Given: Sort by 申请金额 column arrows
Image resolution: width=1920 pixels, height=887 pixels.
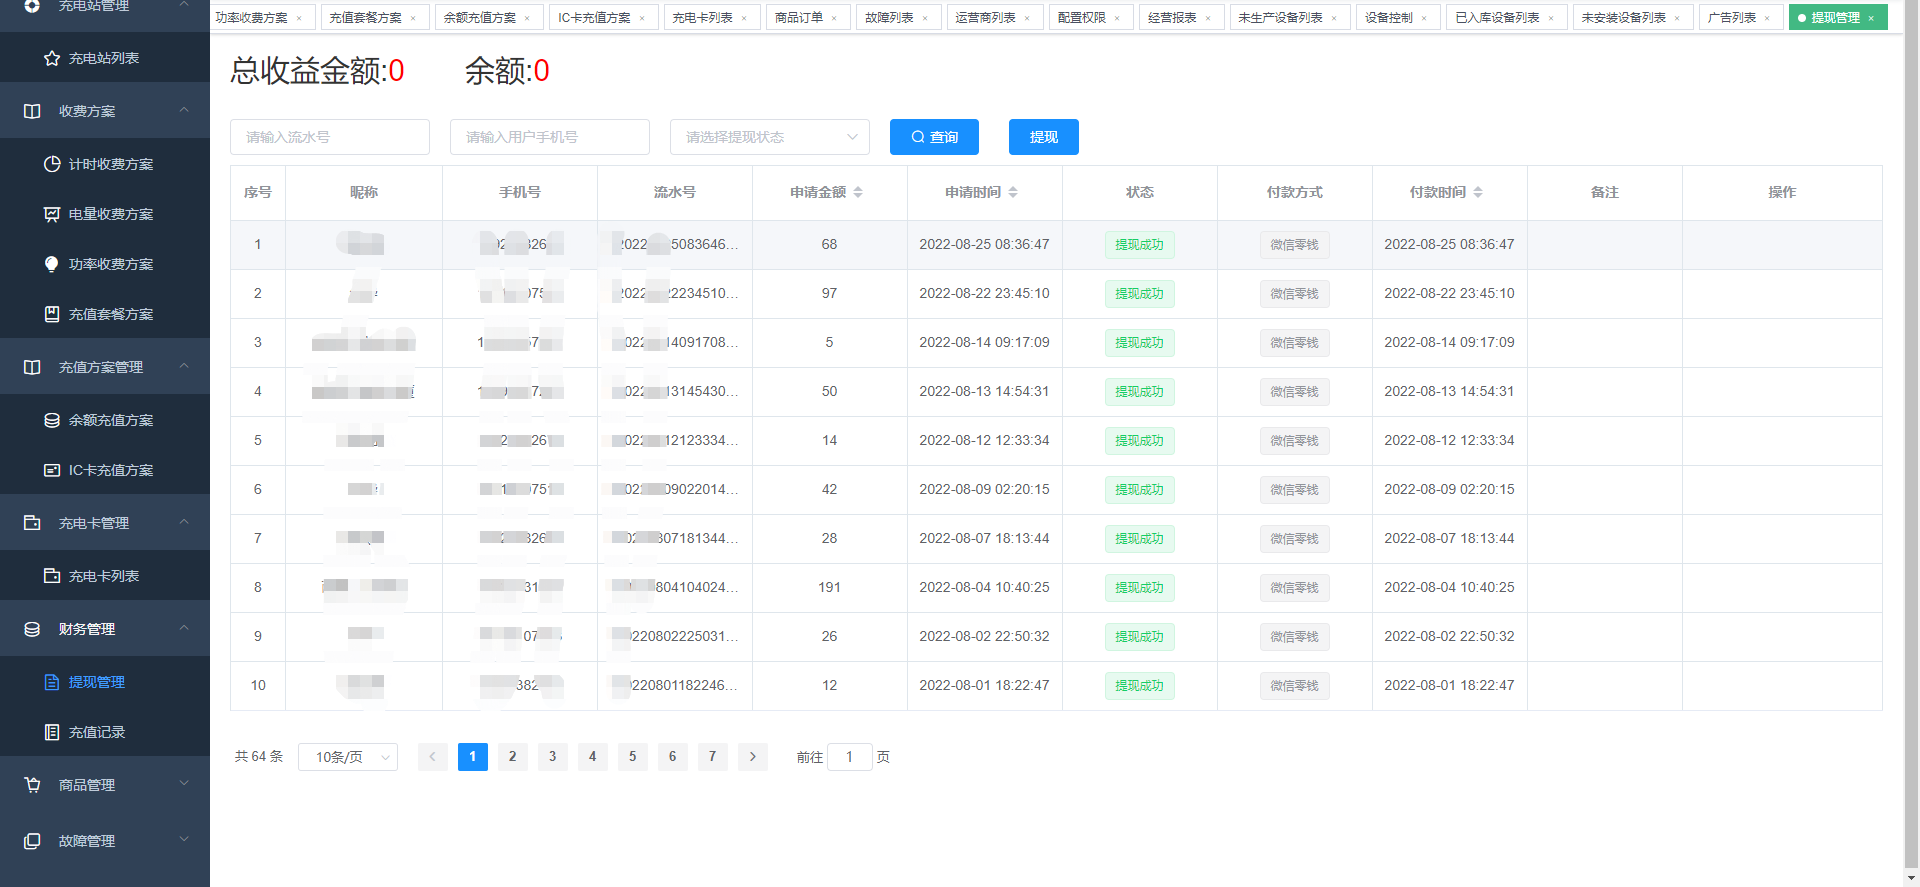Looking at the screenshot, I should pyautogui.click(x=858, y=192).
